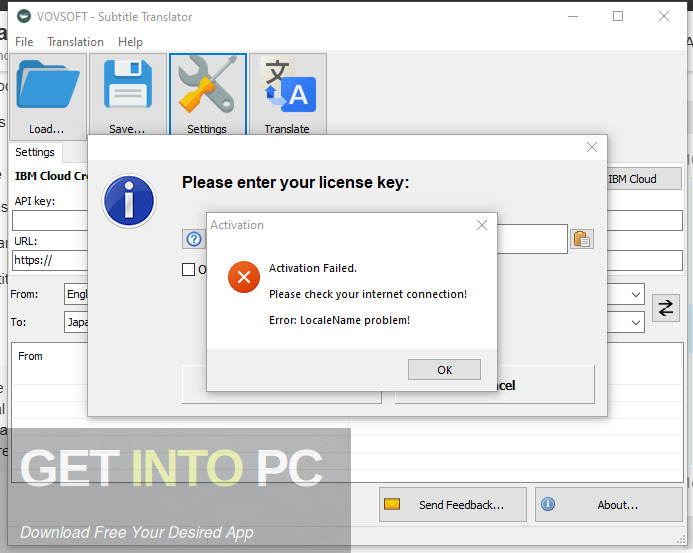The width and height of the screenshot is (693, 553).
Task: Open the File menu
Action: point(24,42)
